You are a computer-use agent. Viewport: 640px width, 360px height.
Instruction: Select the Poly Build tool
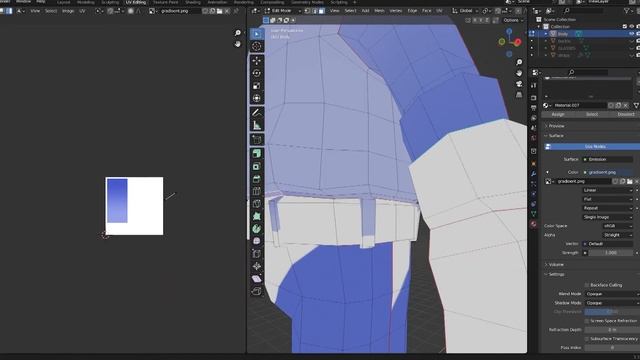click(x=256, y=216)
